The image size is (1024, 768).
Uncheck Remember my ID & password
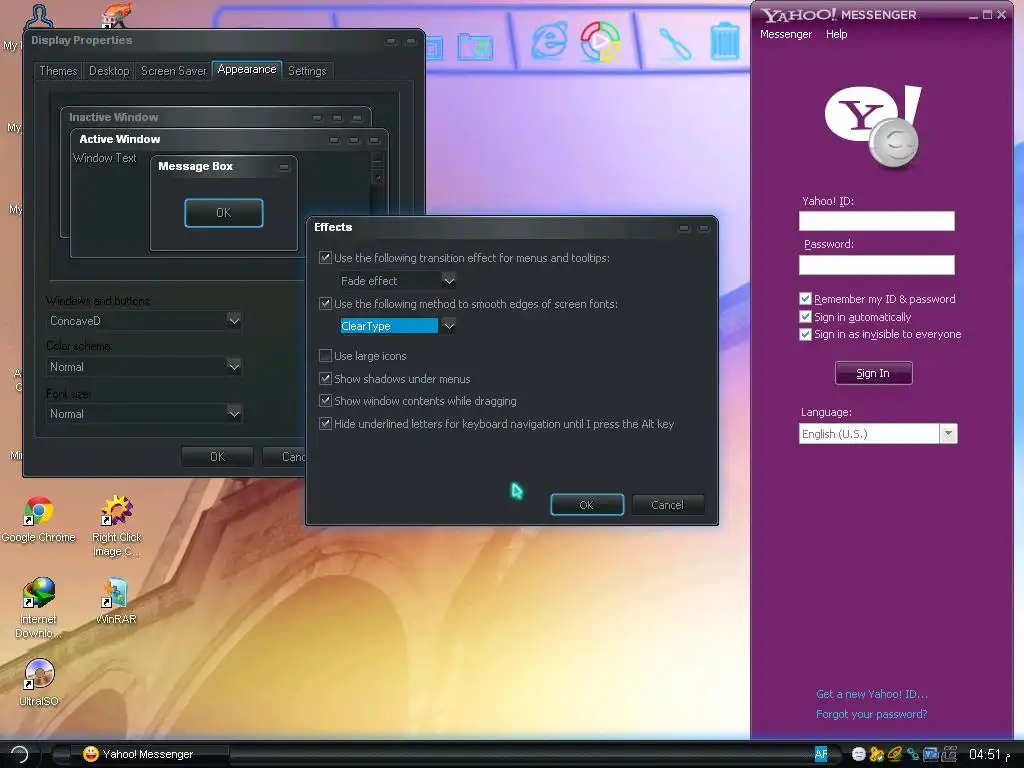click(x=805, y=298)
